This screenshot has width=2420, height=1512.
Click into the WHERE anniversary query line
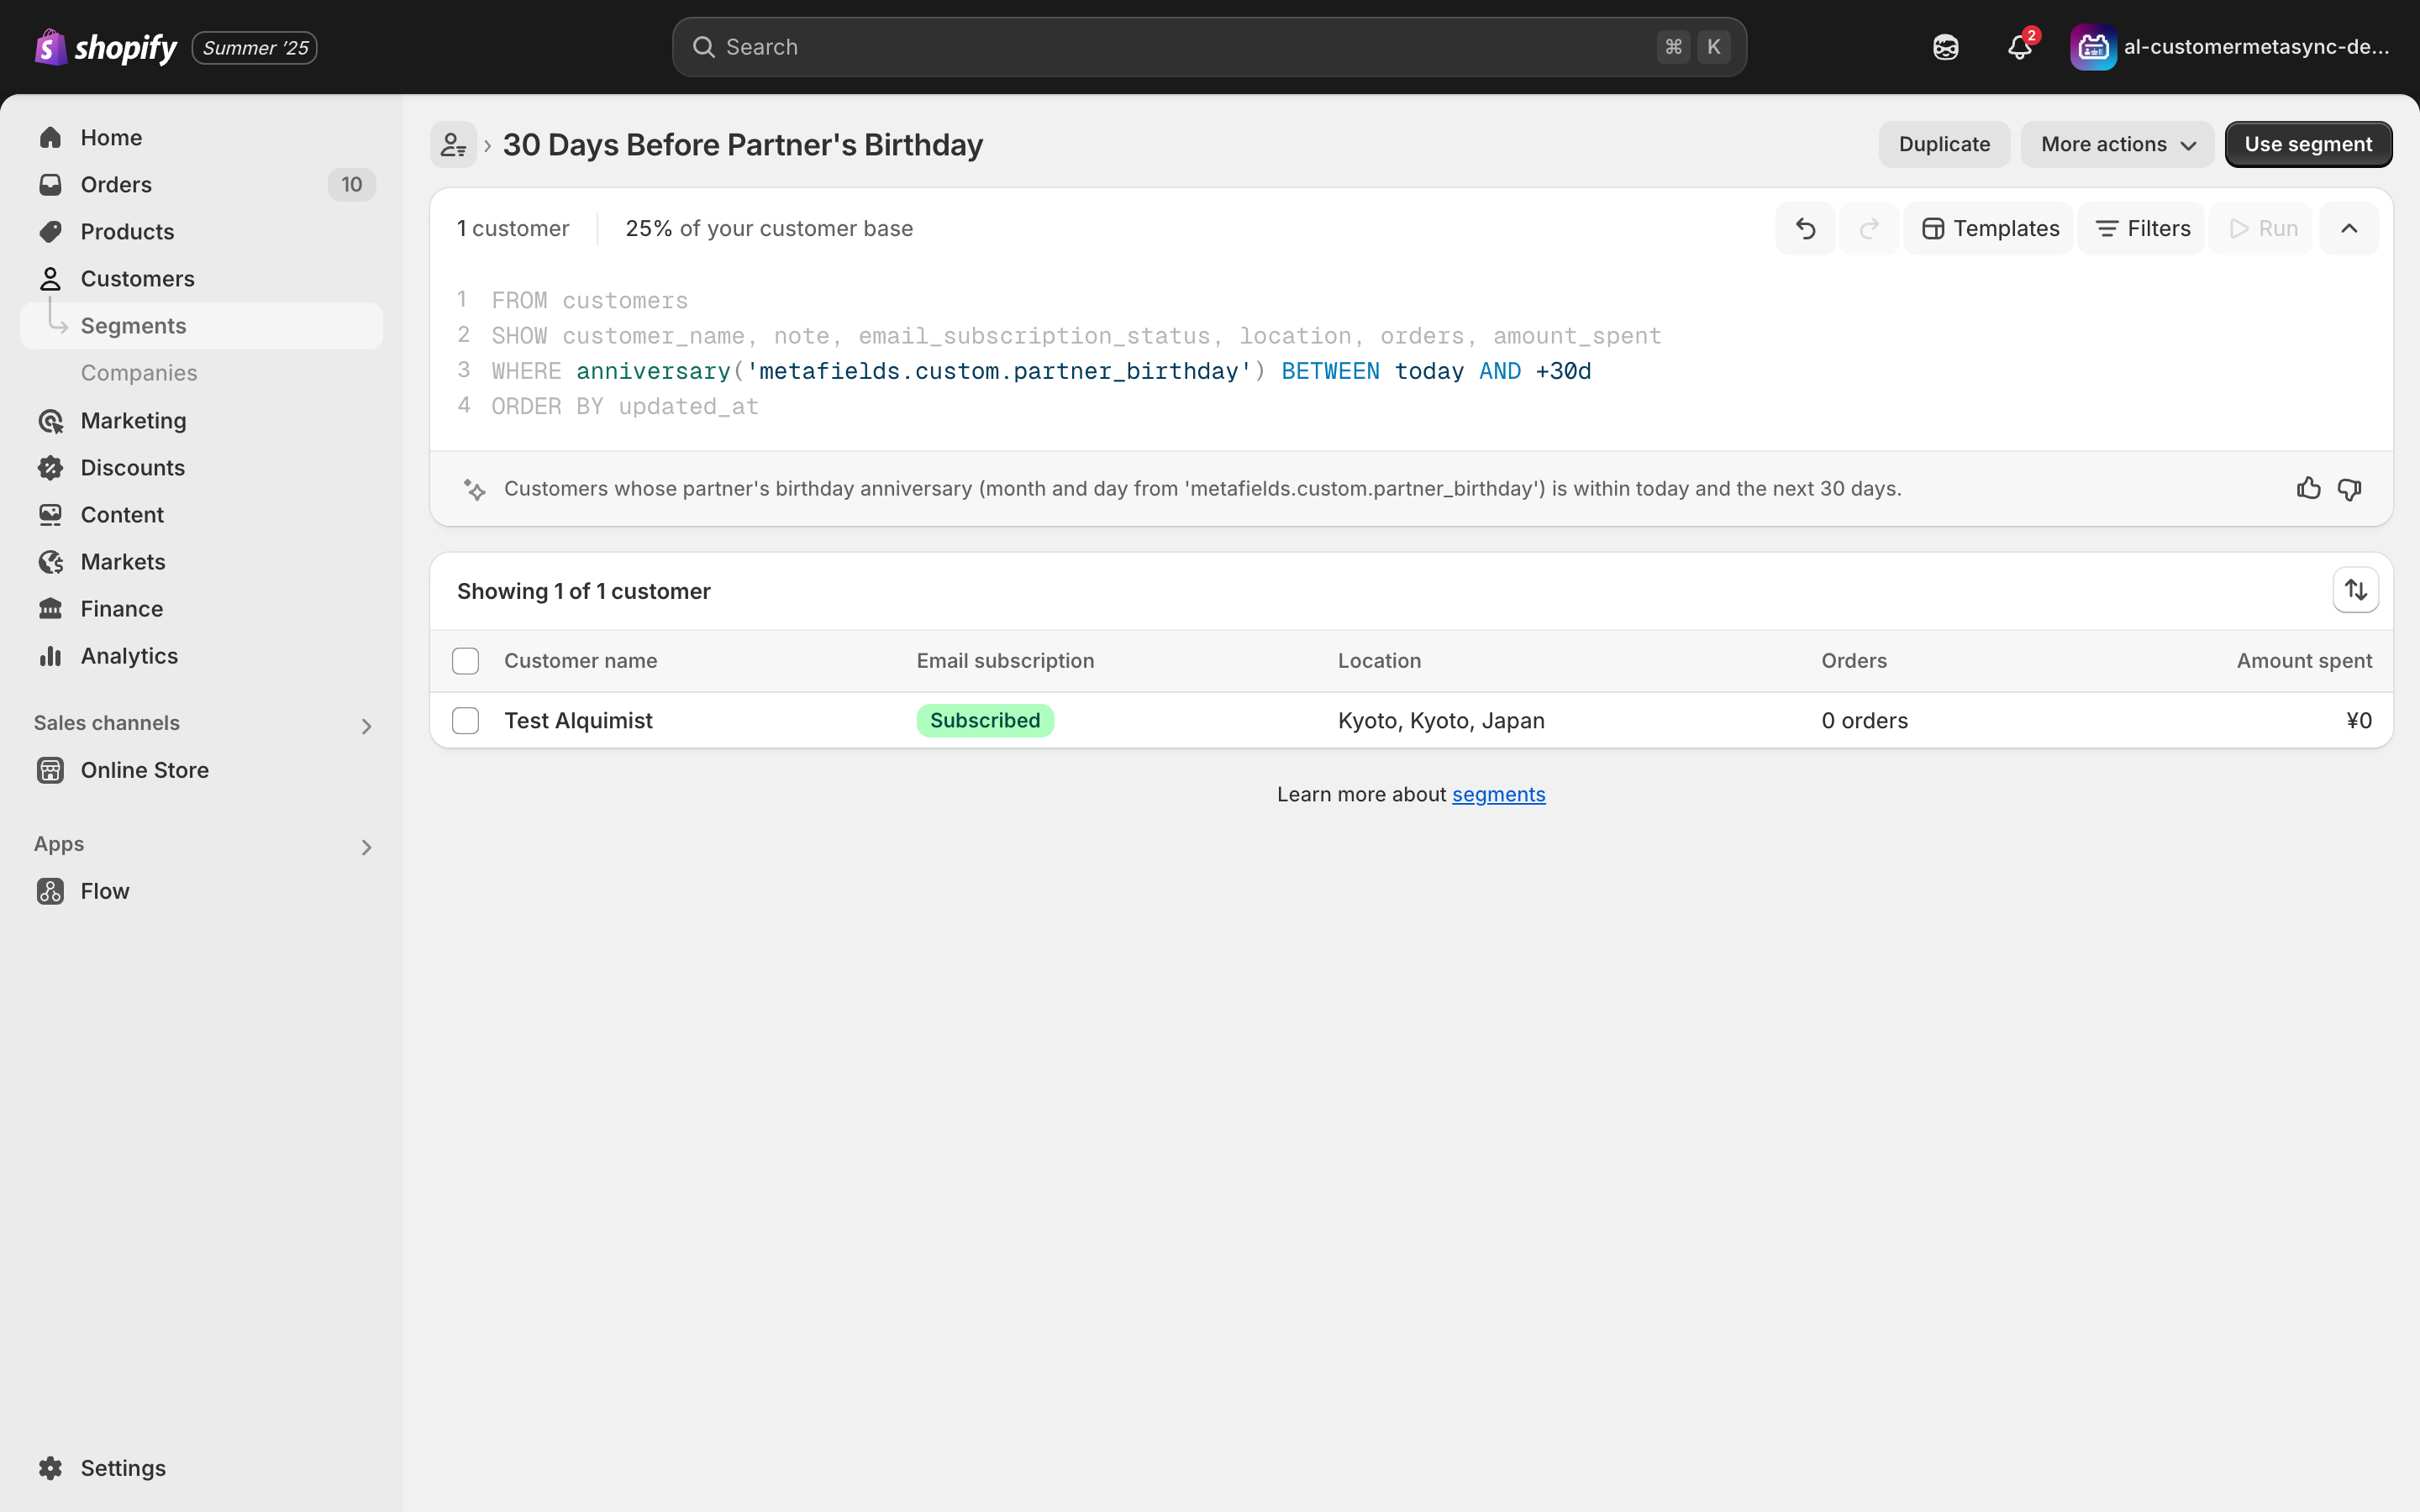[x=1041, y=371]
